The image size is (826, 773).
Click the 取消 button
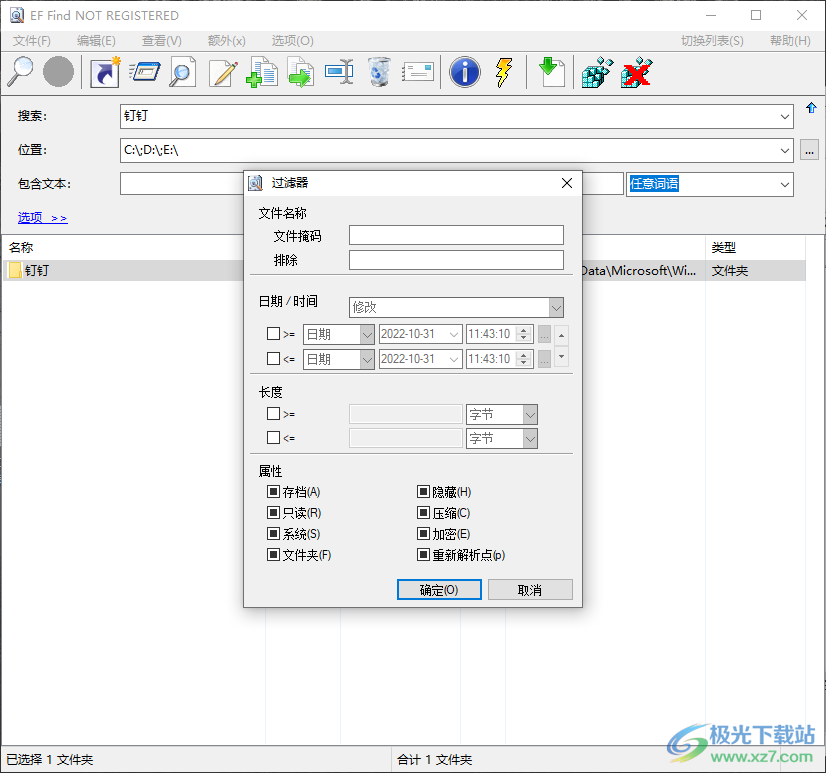point(530,590)
